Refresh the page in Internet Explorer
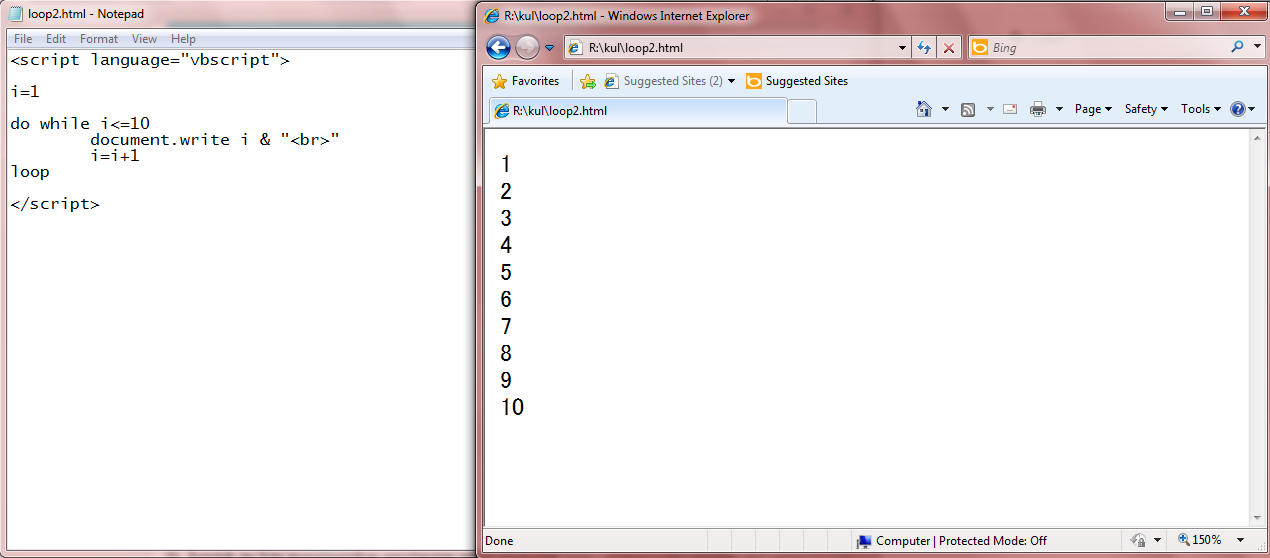Screen dimensions: 1270x558 click(924, 47)
